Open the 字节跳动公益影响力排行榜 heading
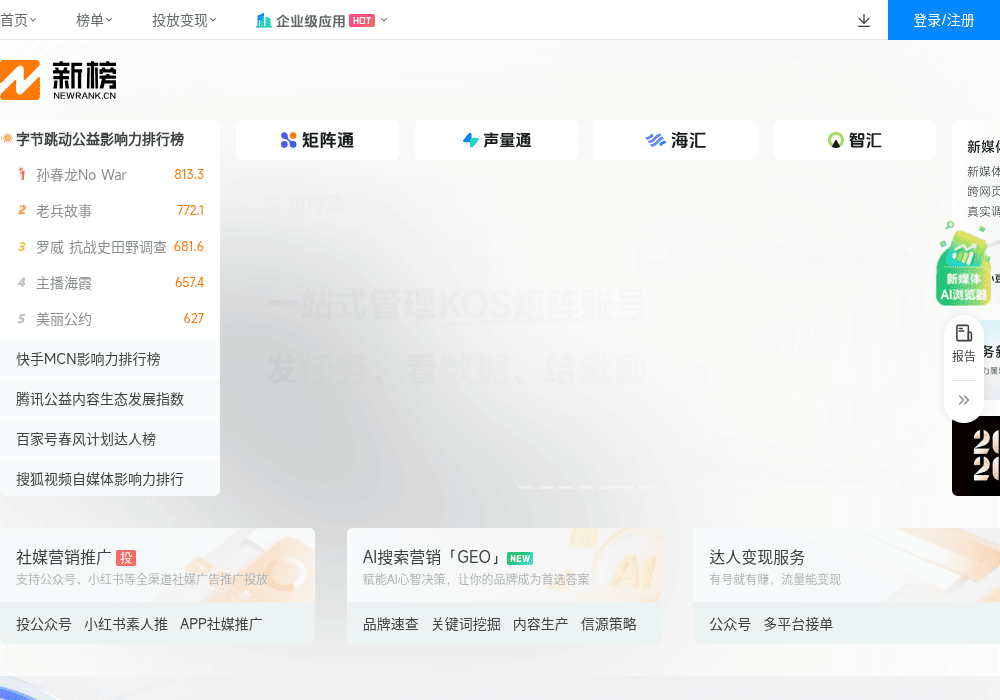 click(x=100, y=139)
